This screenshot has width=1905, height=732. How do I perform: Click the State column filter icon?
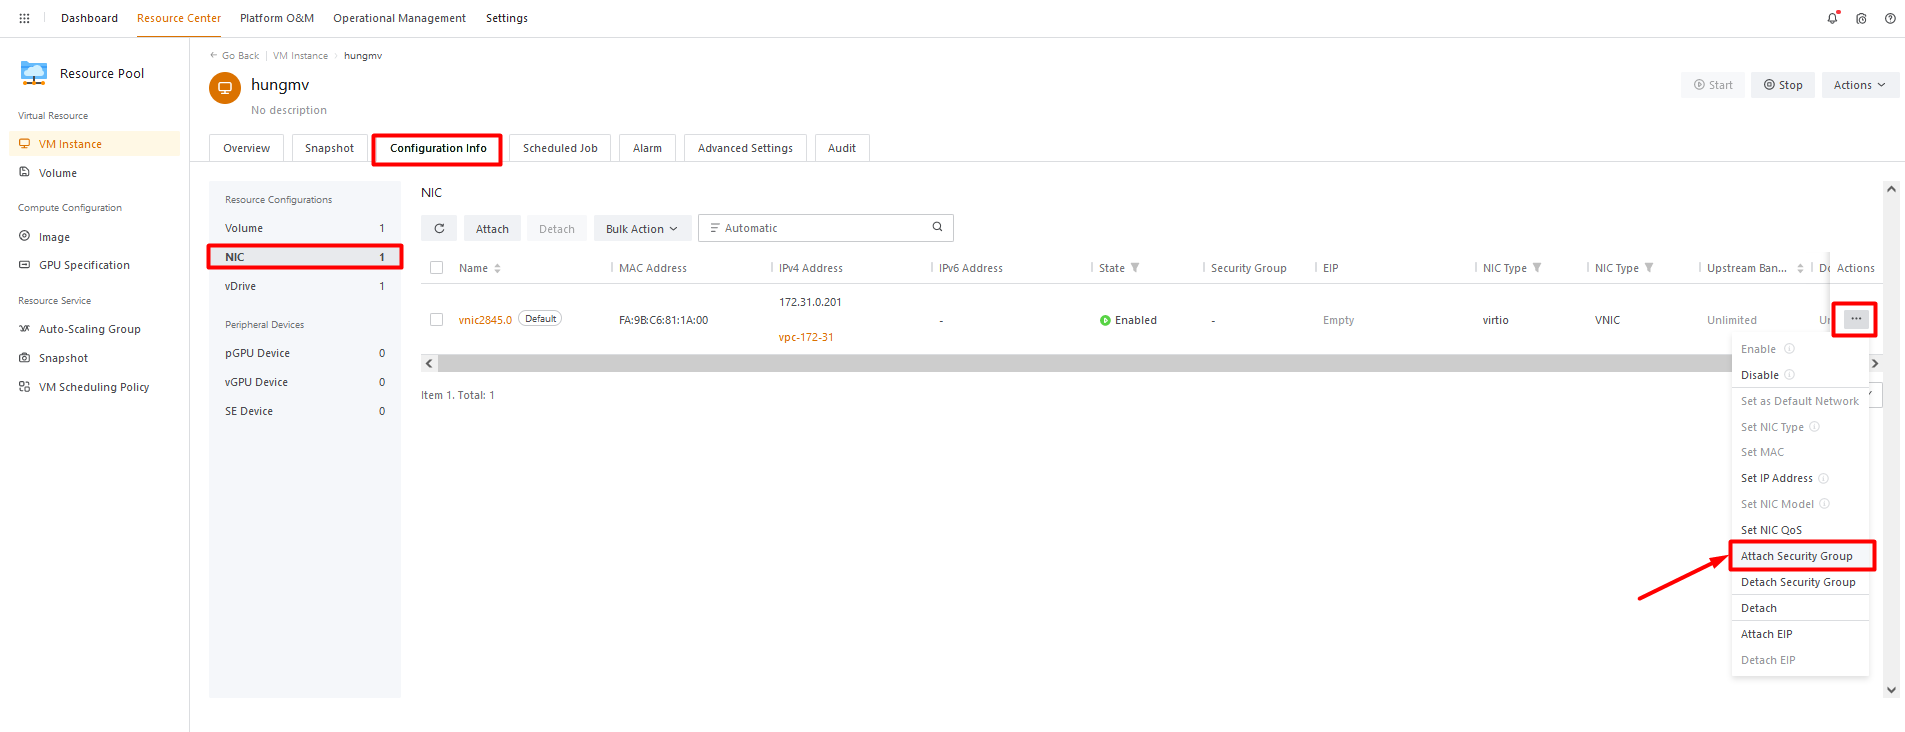pos(1135,268)
